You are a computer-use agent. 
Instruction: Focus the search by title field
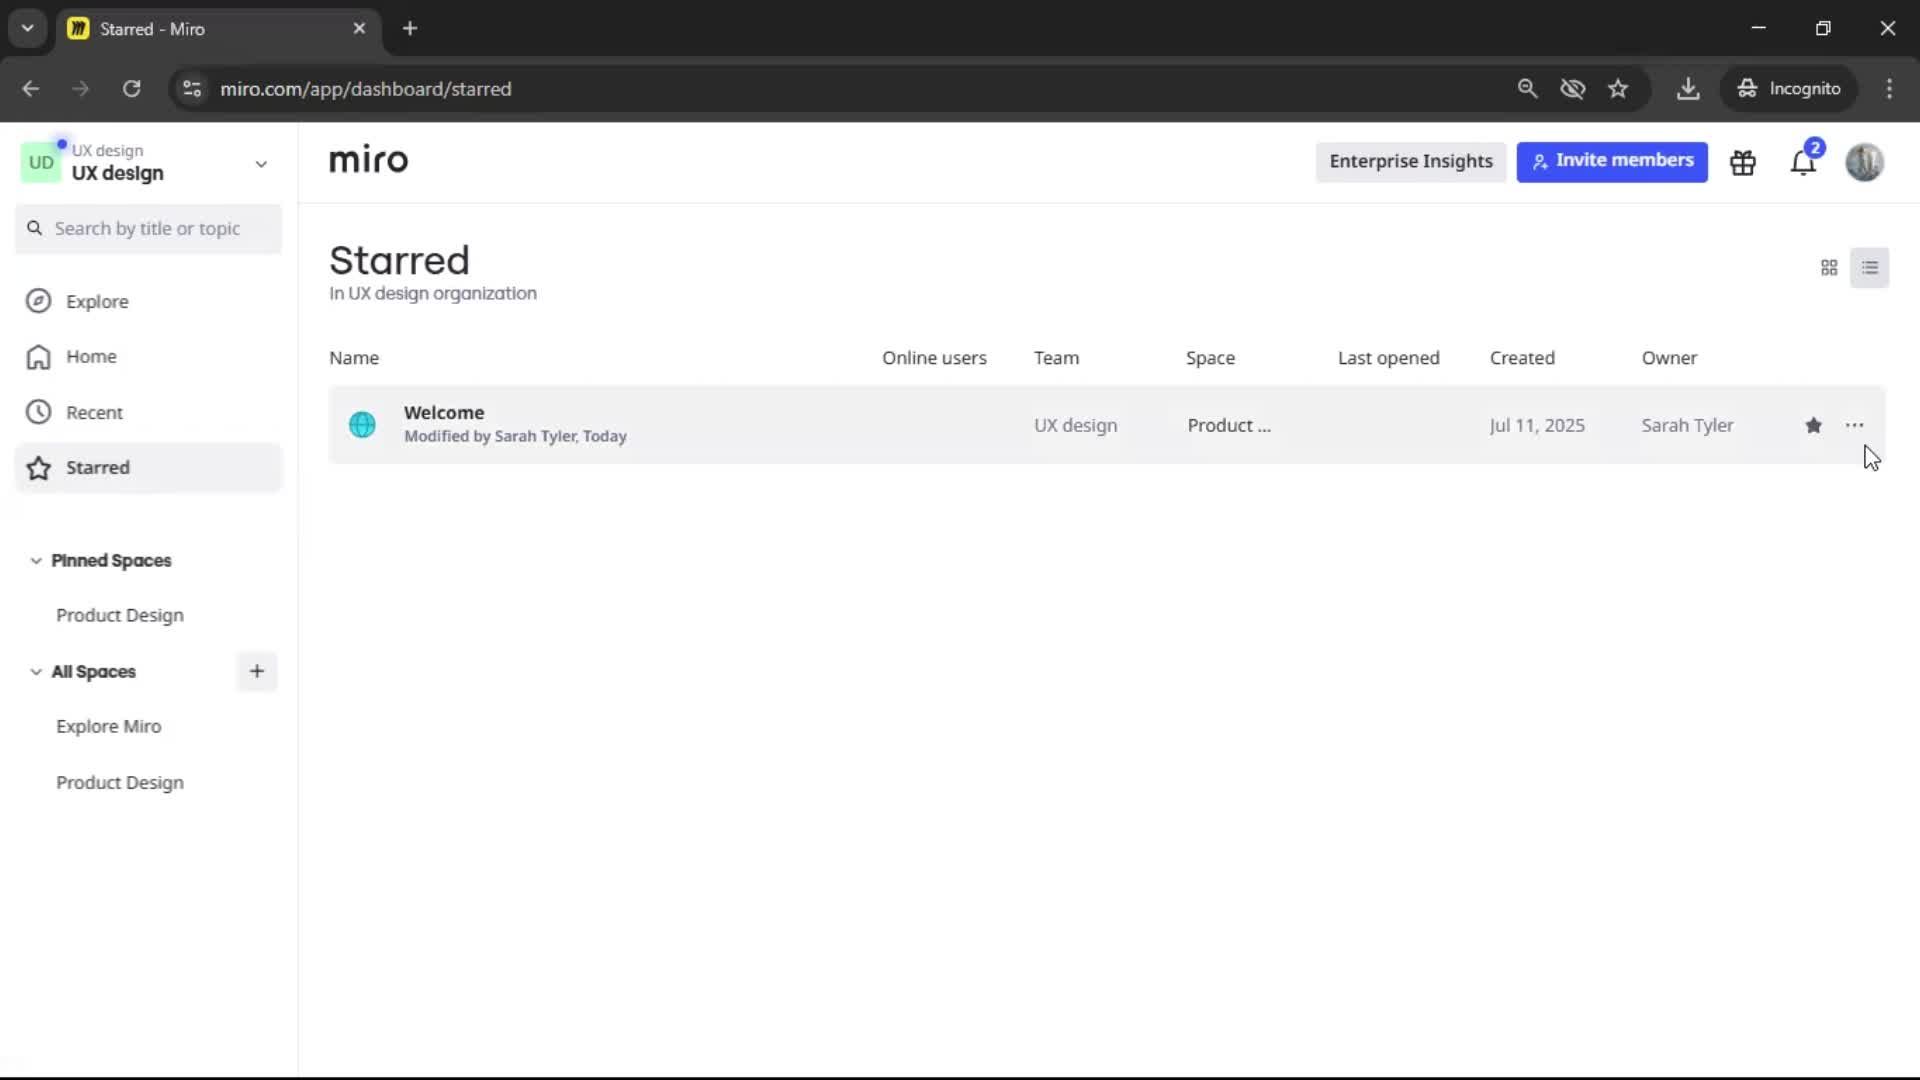[148, 229]
